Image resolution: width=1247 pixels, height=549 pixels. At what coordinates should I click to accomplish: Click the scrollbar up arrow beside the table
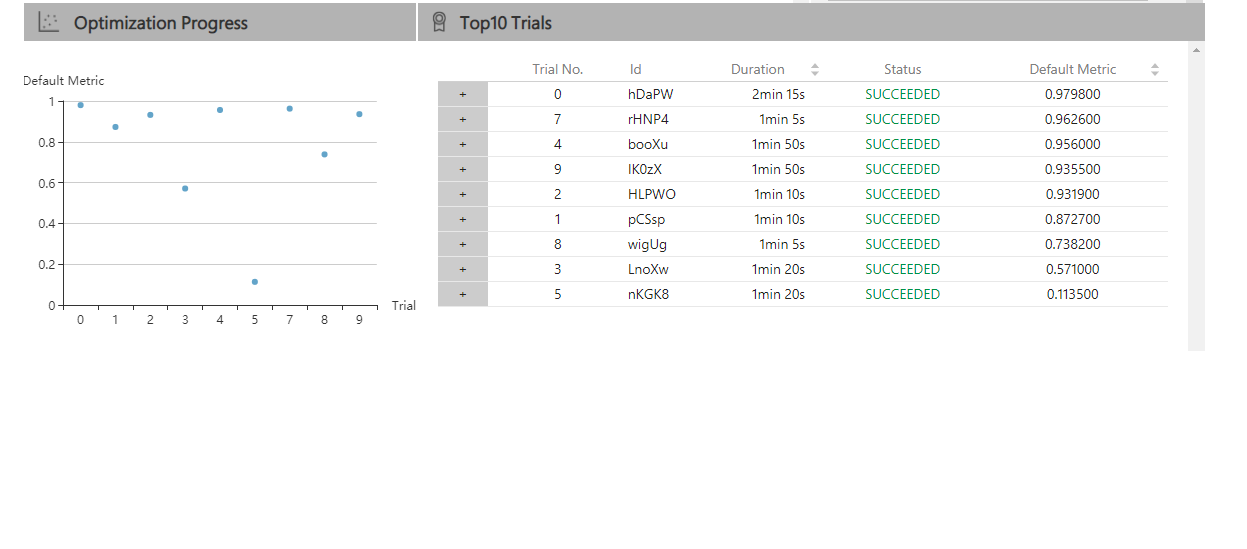pyautogui.click(x=1196, y=49)
